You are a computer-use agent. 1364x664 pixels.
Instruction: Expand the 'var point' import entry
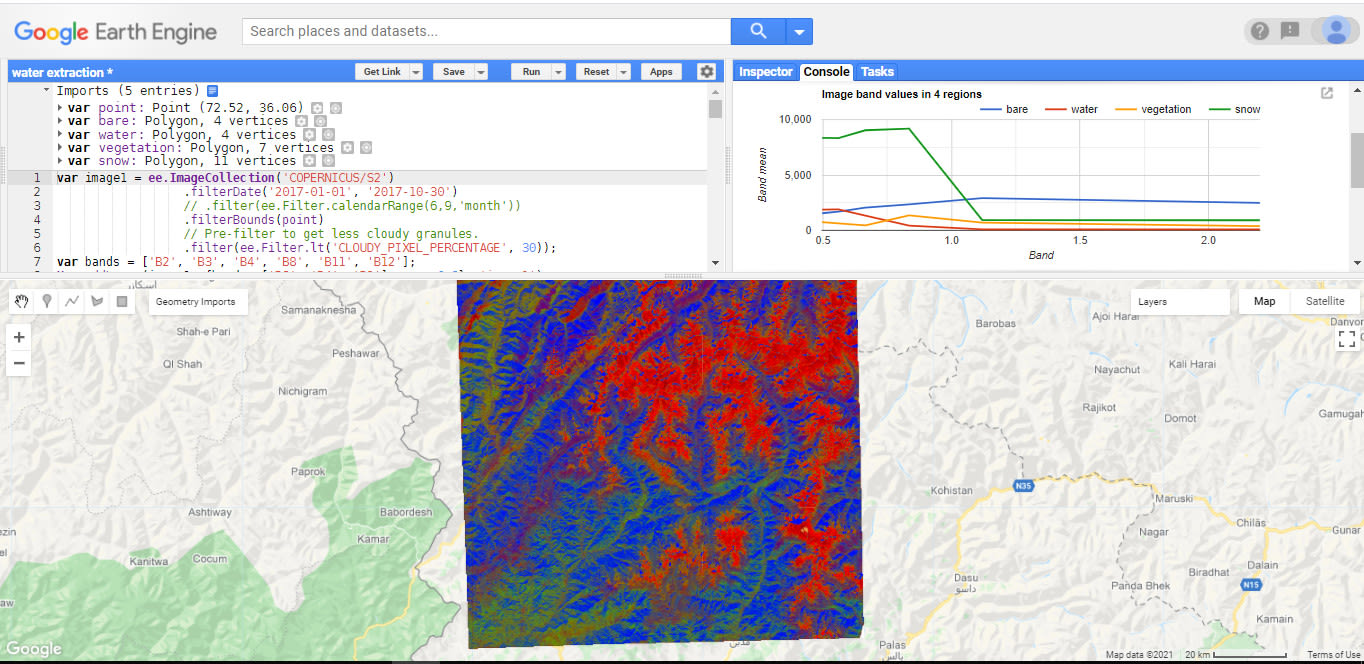61,108
